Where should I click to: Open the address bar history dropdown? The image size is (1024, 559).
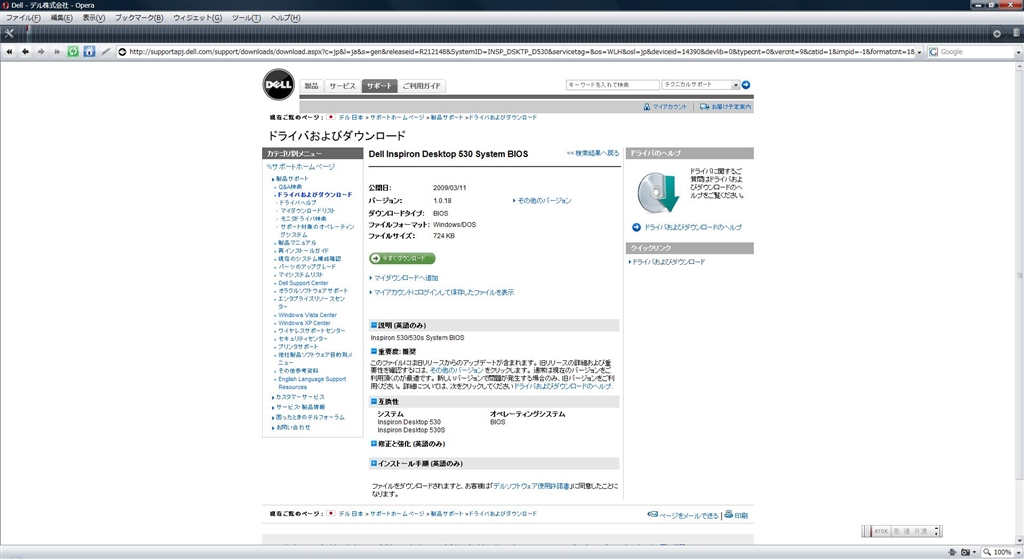(920, 52)
